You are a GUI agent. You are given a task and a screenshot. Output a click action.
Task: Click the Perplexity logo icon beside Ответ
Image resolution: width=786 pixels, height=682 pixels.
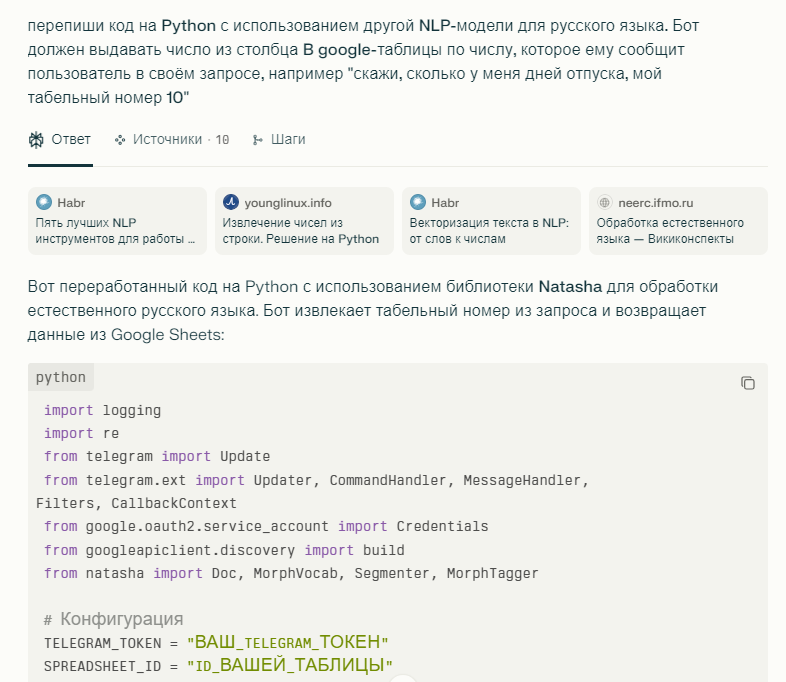click(x=37, y=140)
